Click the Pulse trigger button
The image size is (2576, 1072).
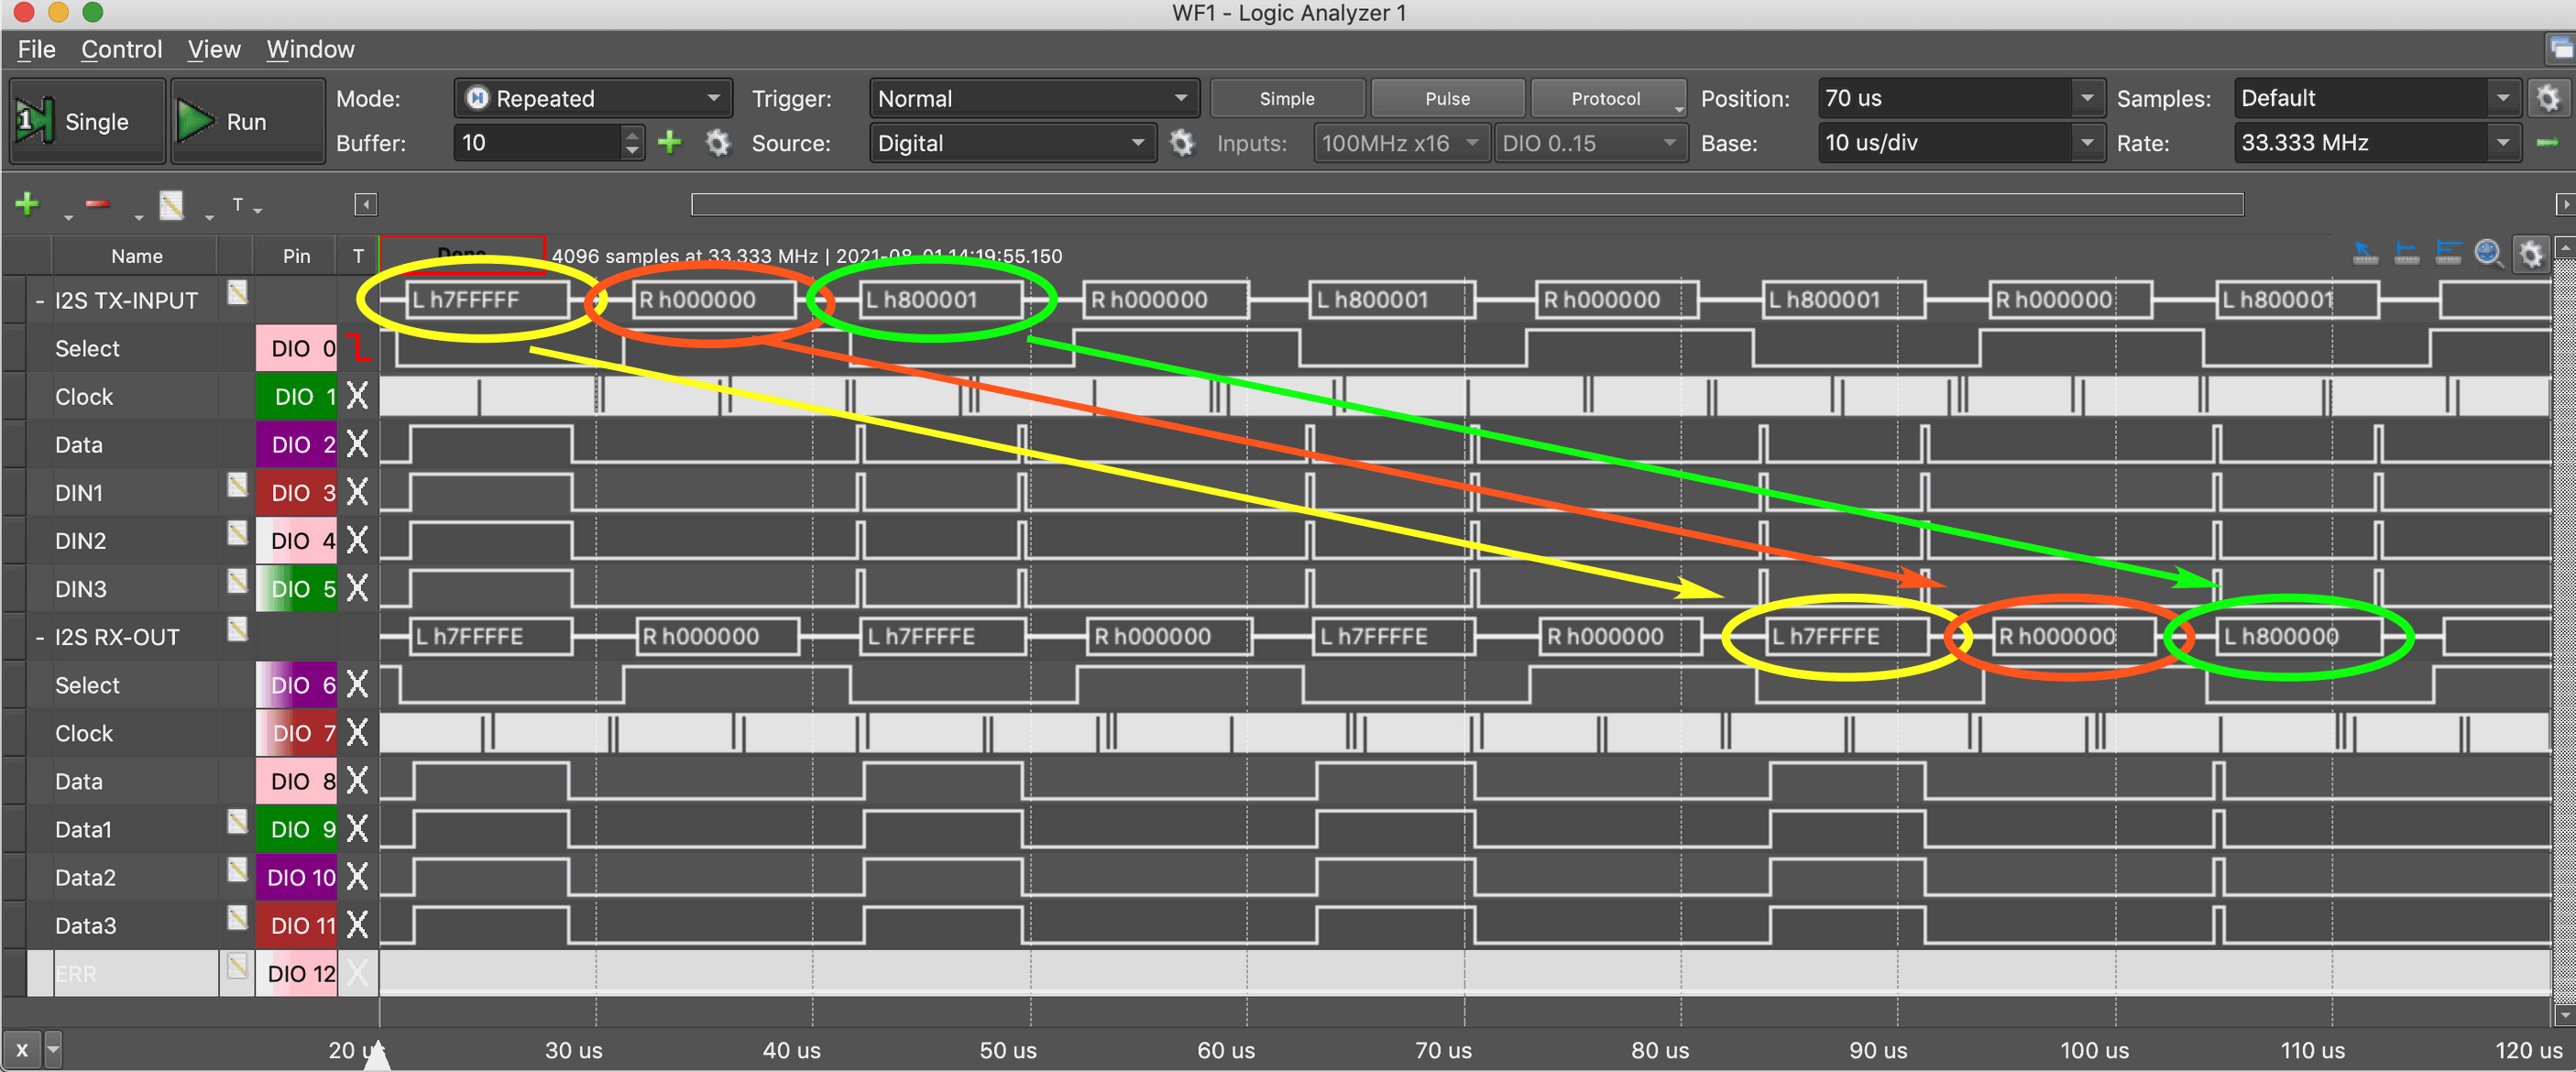point(1446,98)
